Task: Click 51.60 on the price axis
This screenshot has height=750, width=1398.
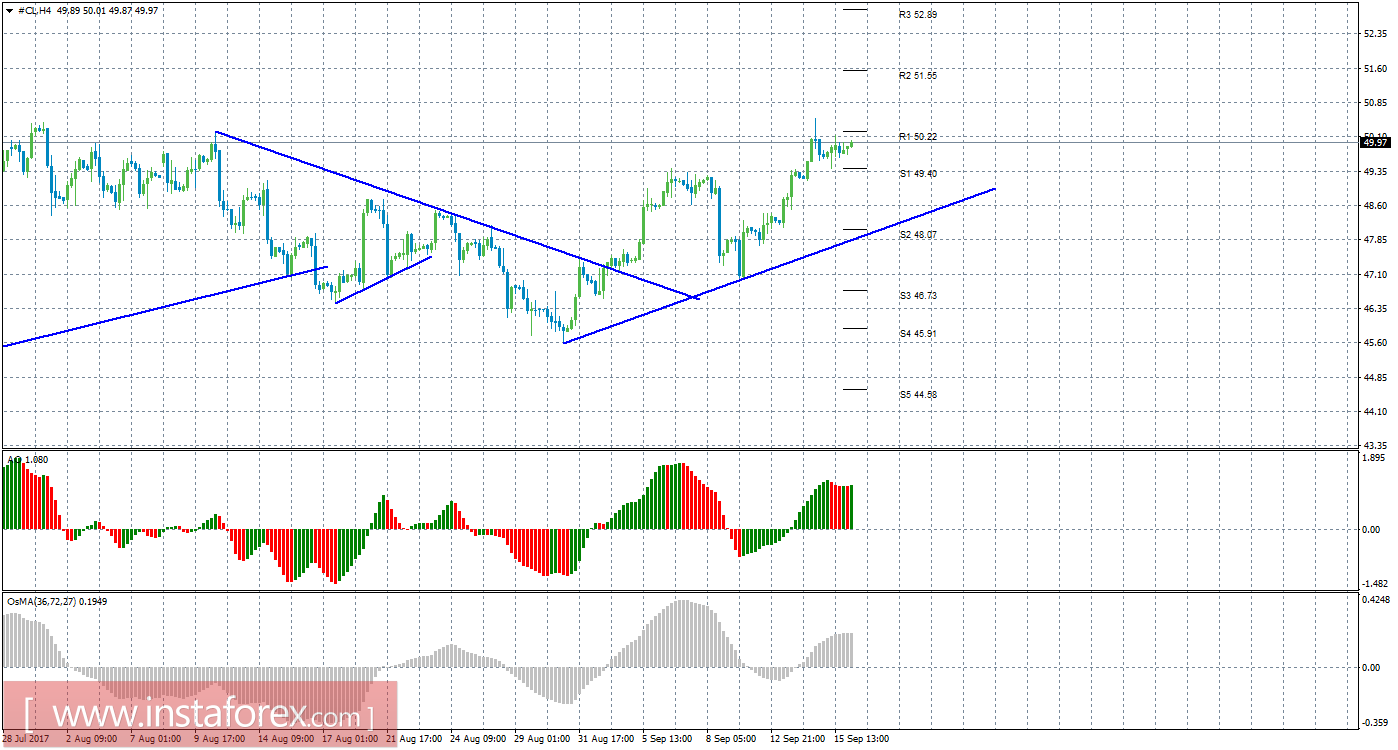Action: [x=1376, y=68]
